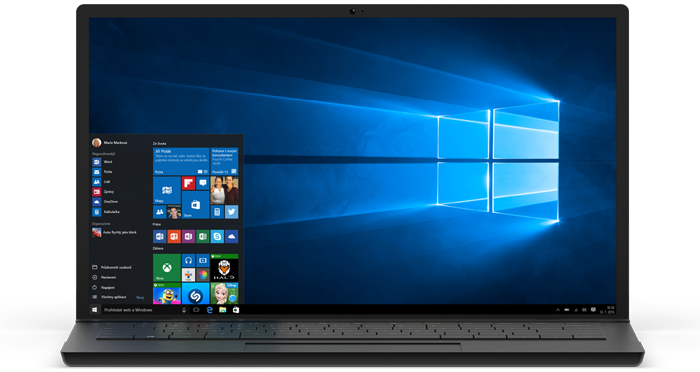Screen dimensions: 700x372
Task: Open the Mapy maps tile
Action: tap(167, 190)
